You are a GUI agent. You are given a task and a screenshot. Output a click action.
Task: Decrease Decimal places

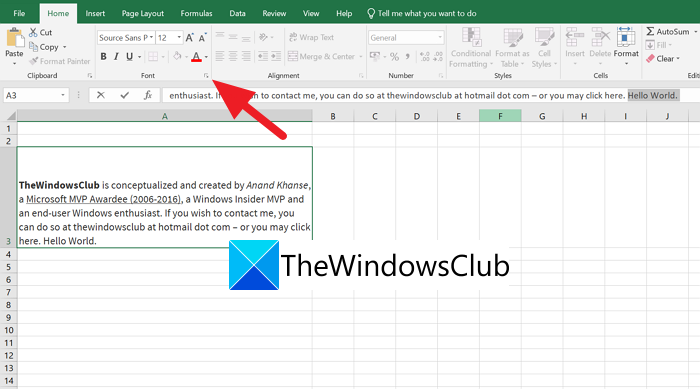pyautogui.click(x=438, y=56)
